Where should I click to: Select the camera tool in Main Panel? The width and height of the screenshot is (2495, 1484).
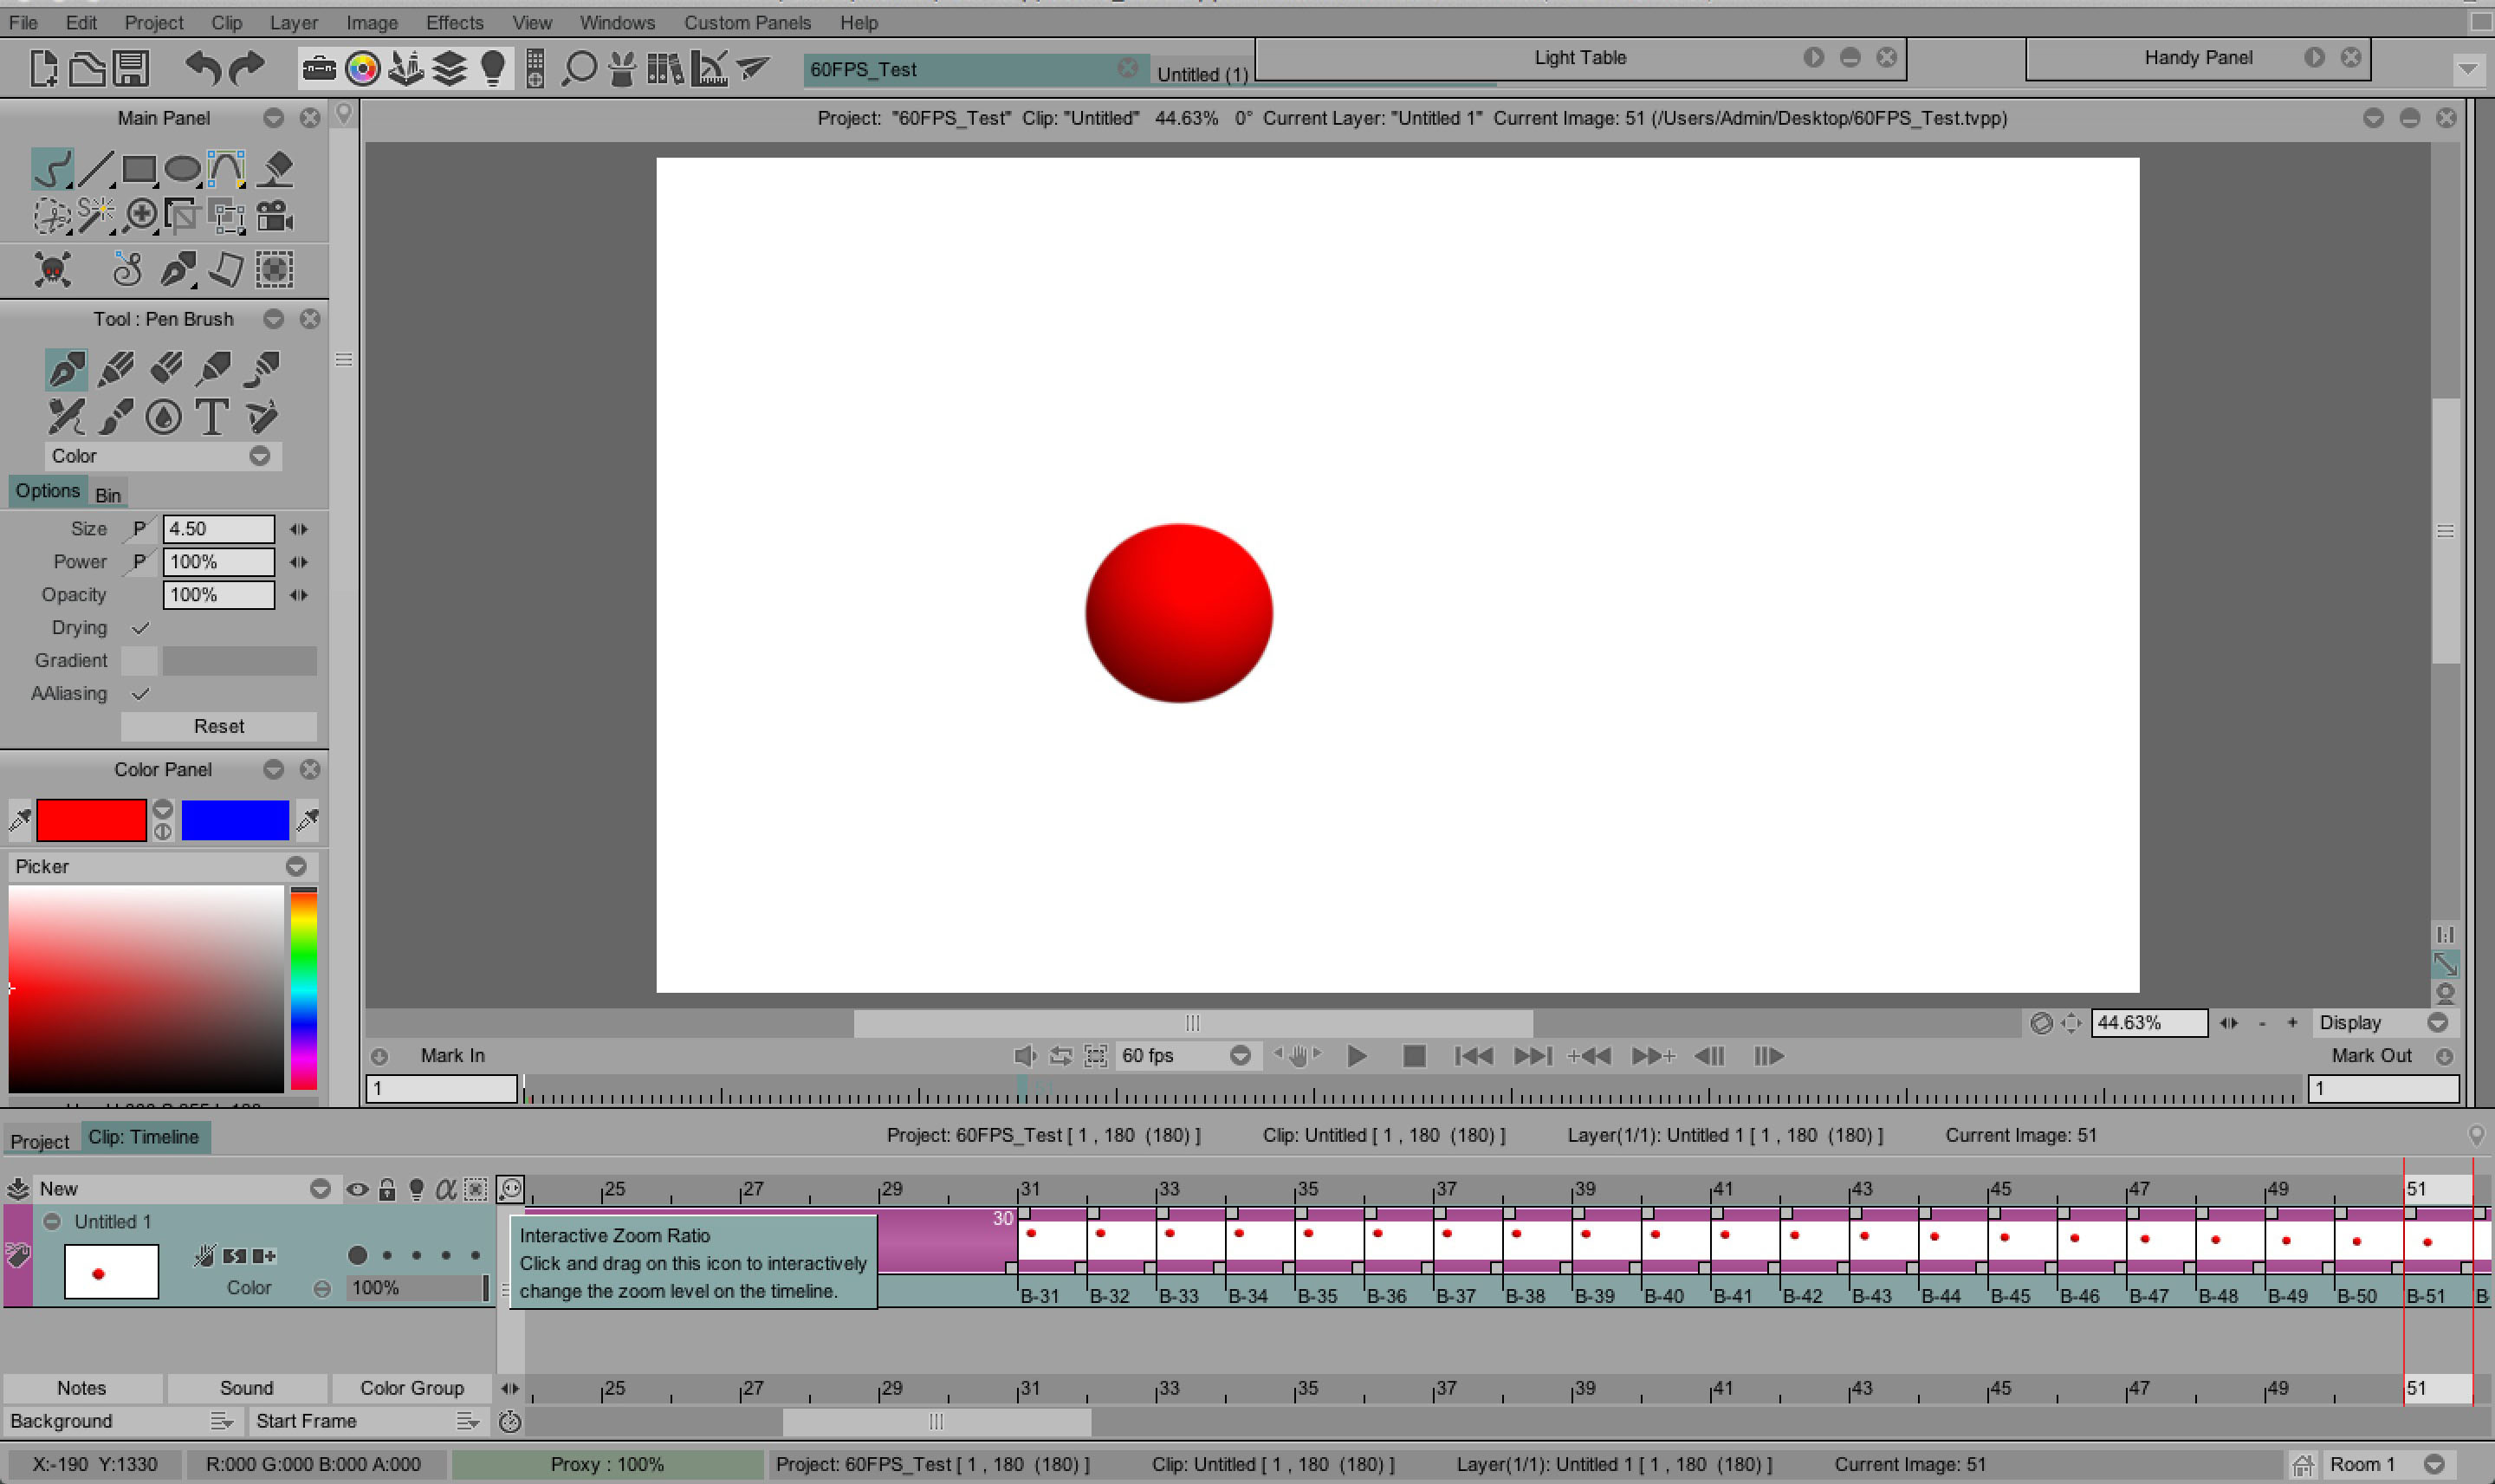coord(274,215)
